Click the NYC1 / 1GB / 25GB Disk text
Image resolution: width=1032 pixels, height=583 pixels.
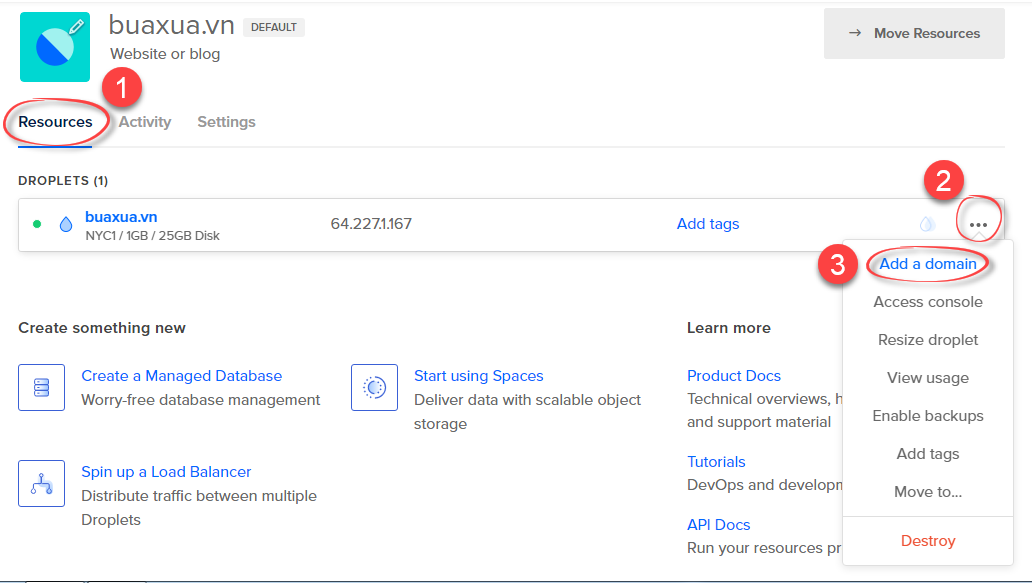pos(153,236)
